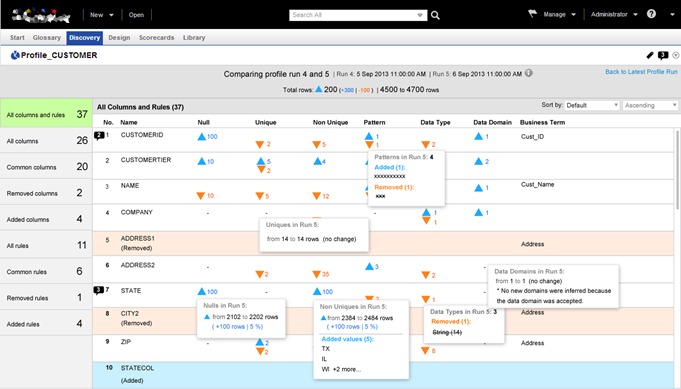This screenshot has height=389, width=681.
Task: Switch to the Scorecards tab
Action: point(156,38)
